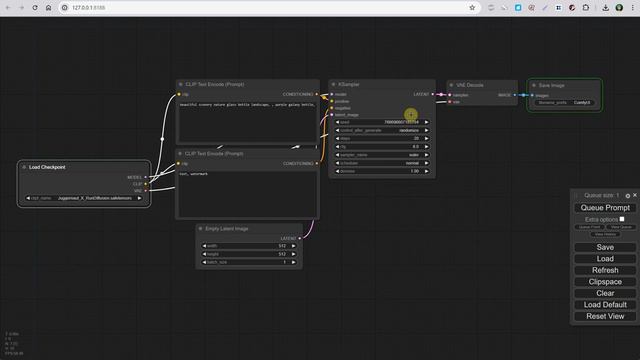This screenshot has width=640, height=360.
Task: Open the browser downloads icon
Action: [605, 8]
